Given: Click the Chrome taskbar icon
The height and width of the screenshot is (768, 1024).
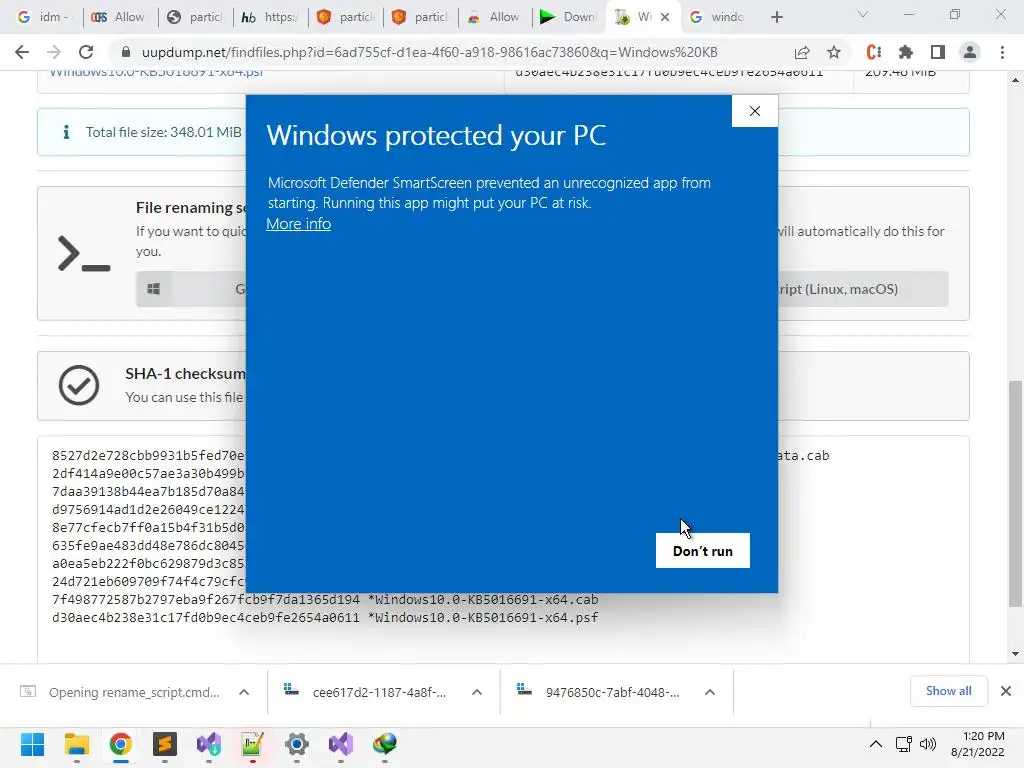Looking at the screenshot, I should [x=120, y=744].
